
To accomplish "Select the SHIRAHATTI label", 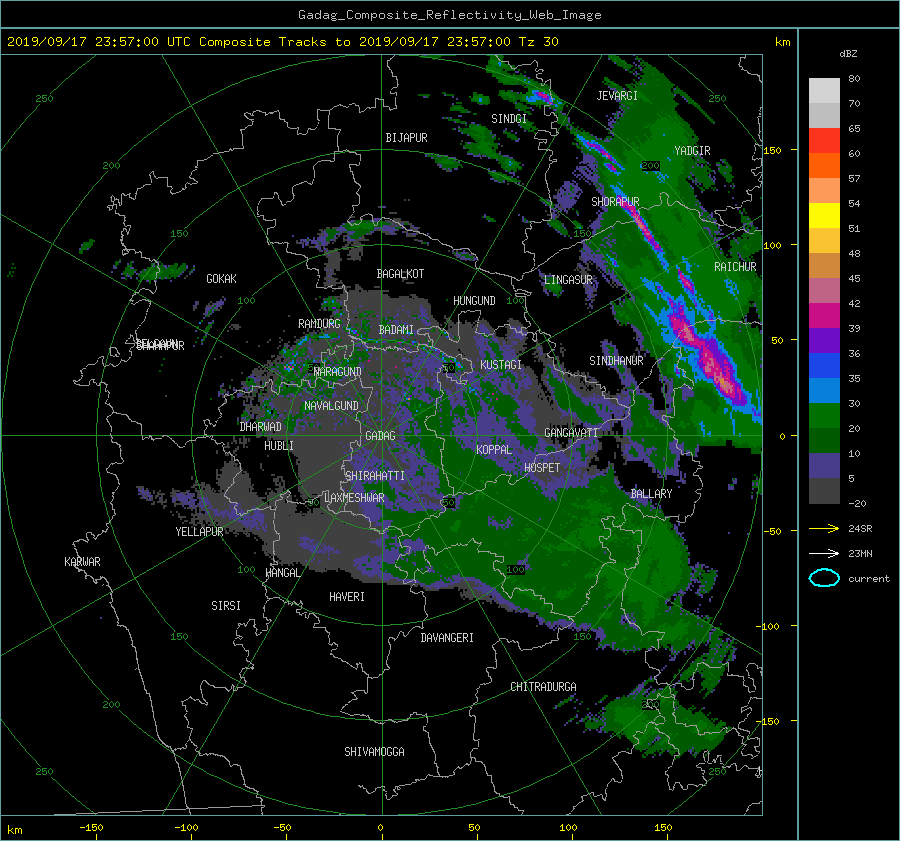I will [x=375, y=476].
